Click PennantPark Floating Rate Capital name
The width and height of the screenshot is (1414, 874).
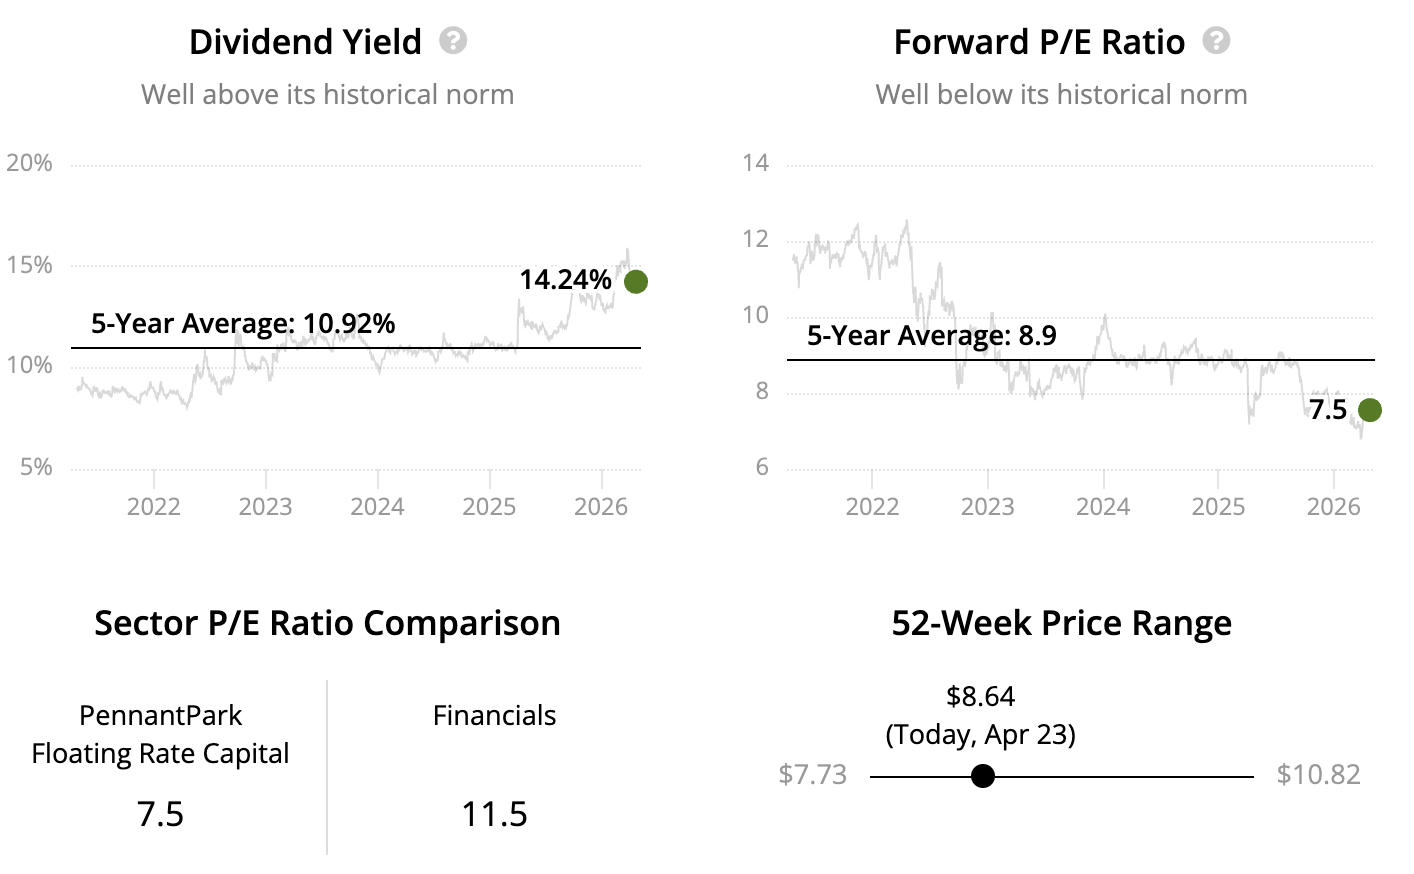tap(160, 734)
